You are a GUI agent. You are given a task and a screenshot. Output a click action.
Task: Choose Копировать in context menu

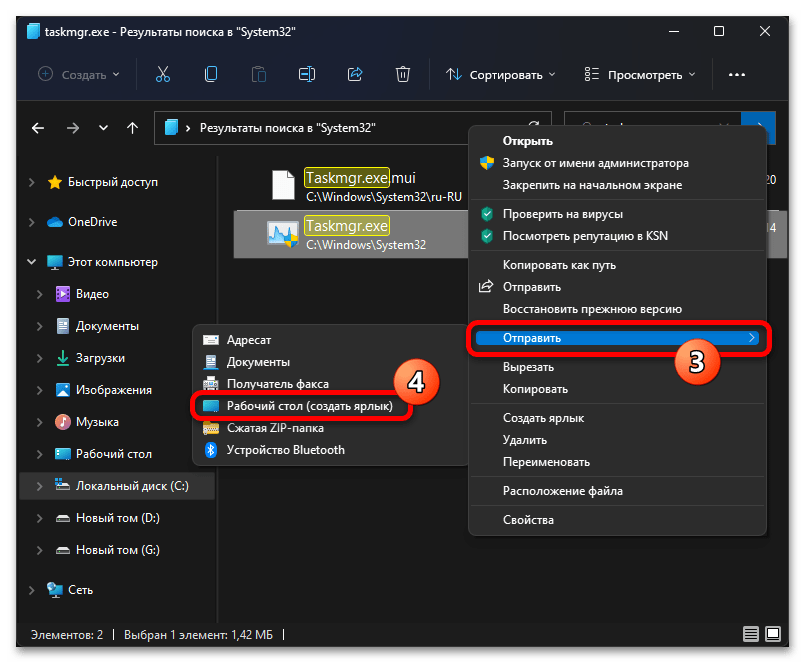pyautogui.click(x=618, y=389)
